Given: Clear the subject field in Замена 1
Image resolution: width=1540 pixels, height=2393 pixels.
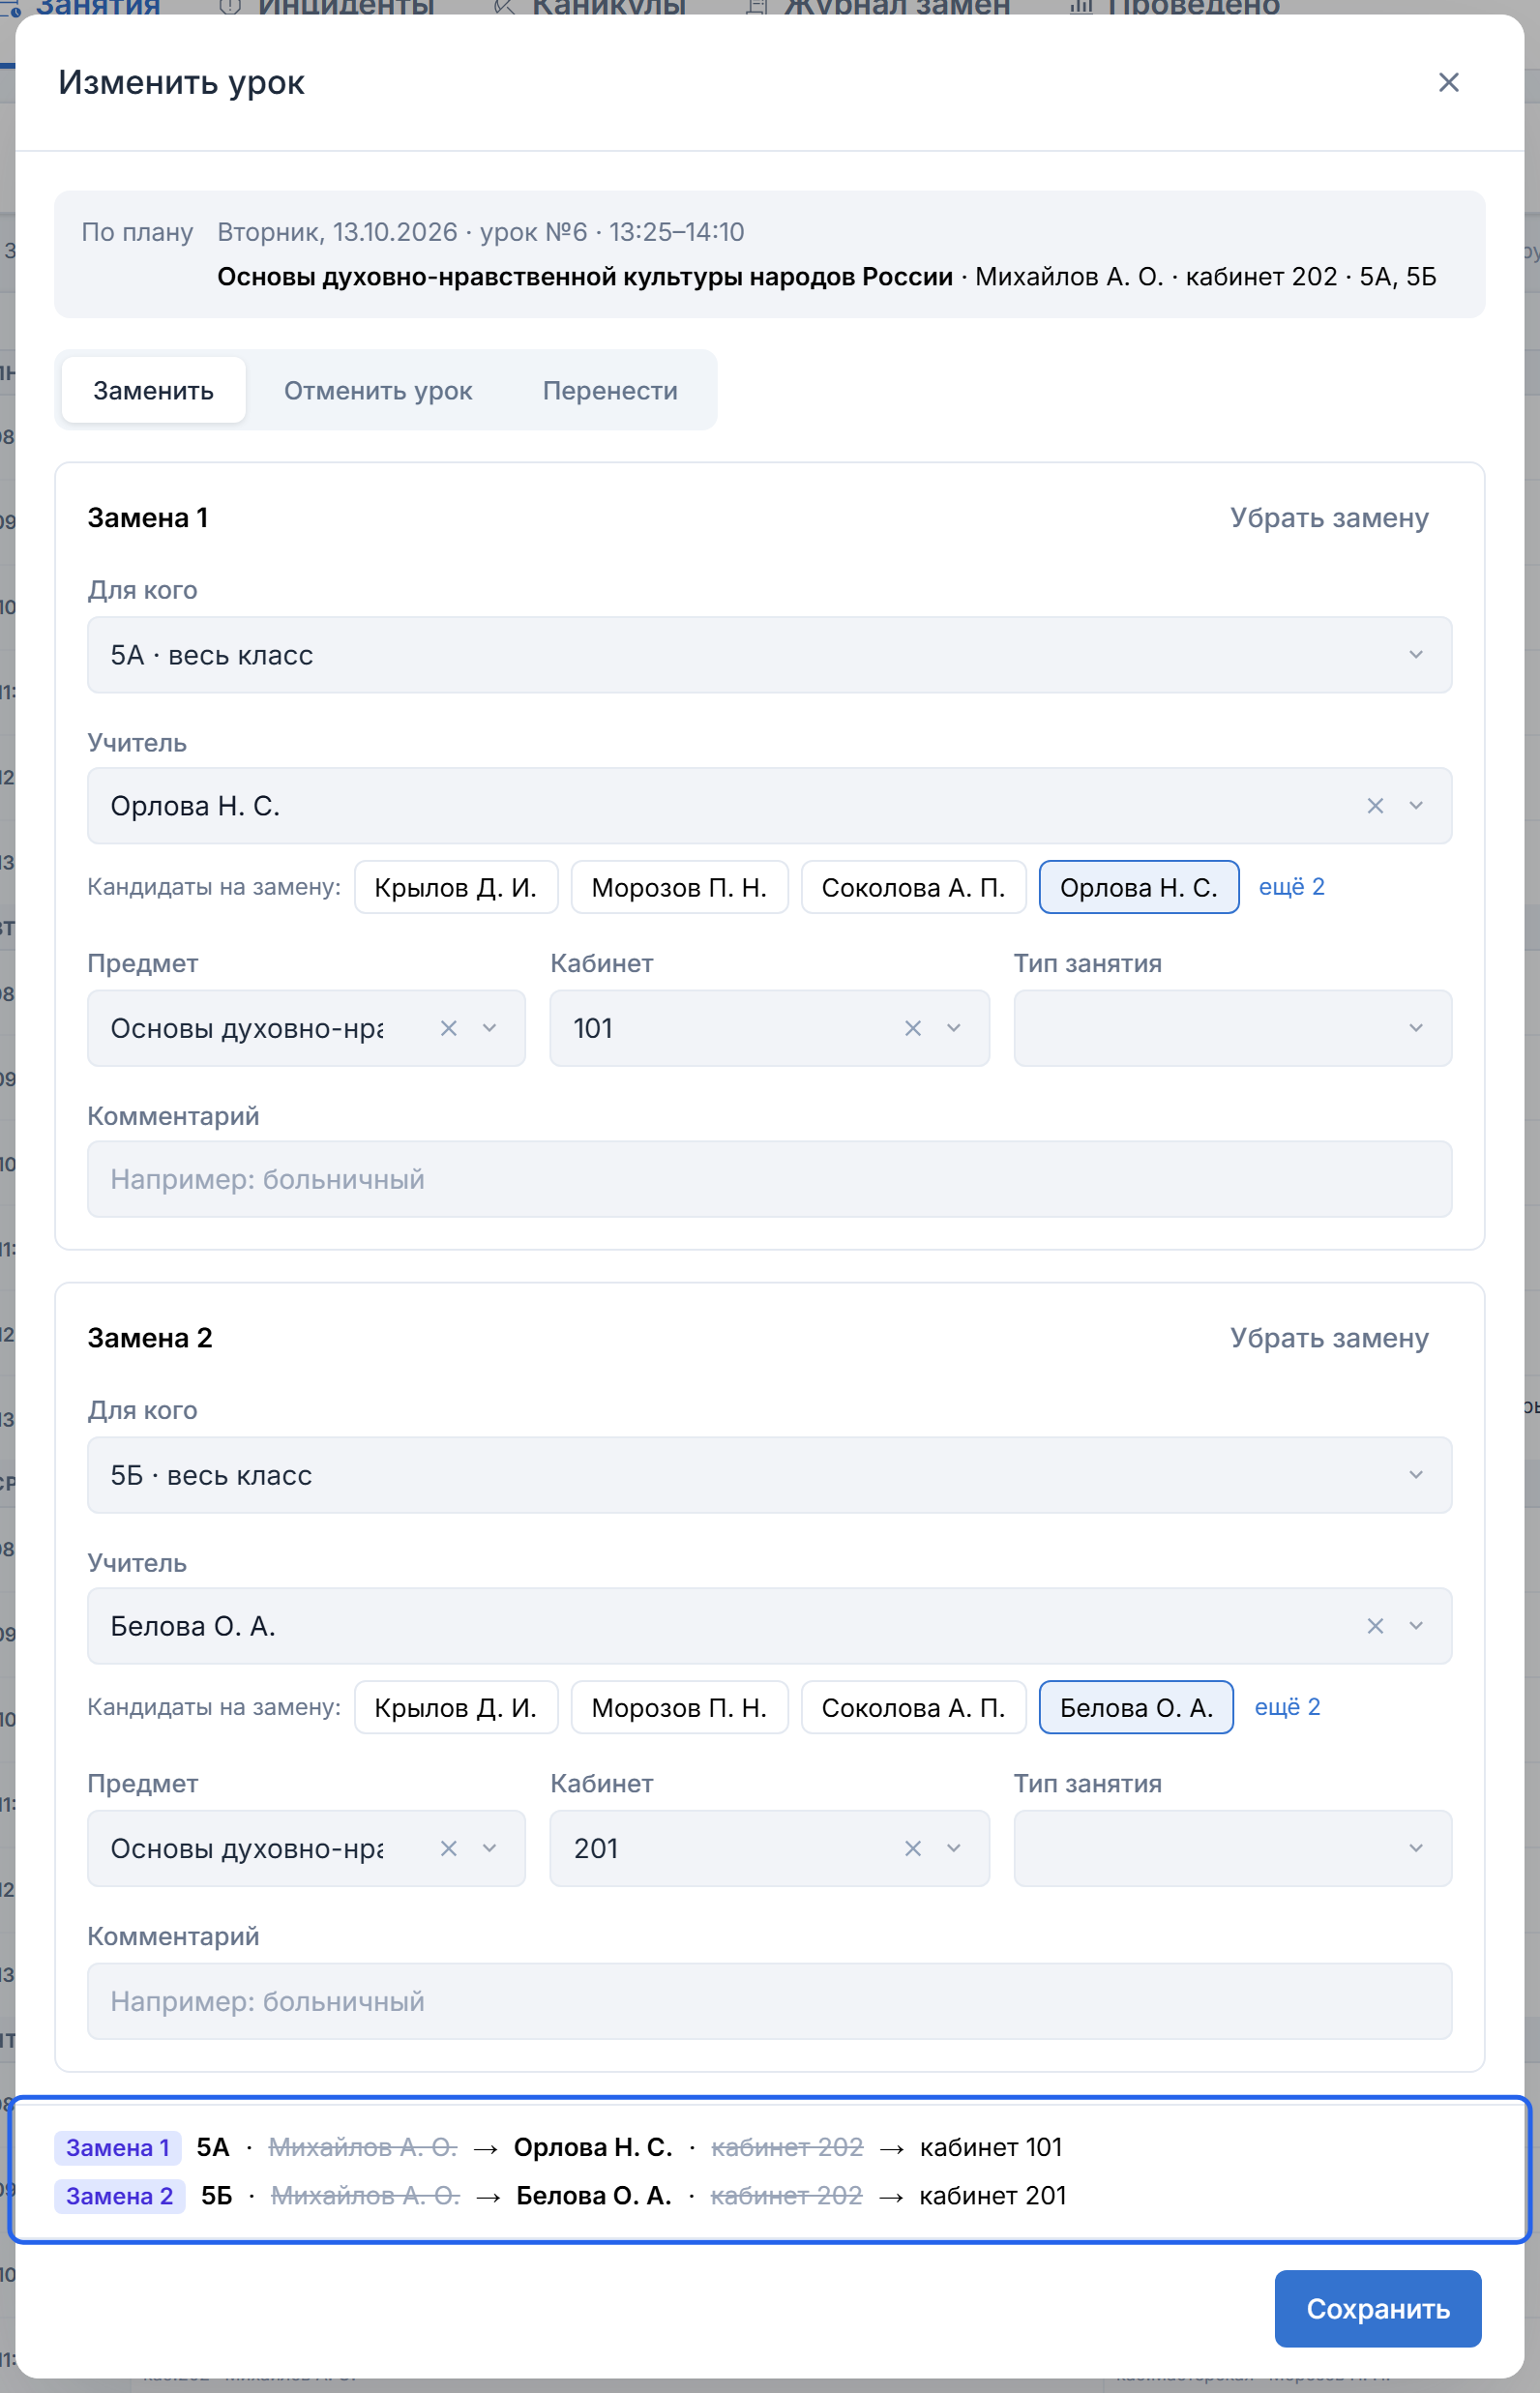Looking at the screenshot, I should [449, 1028].
